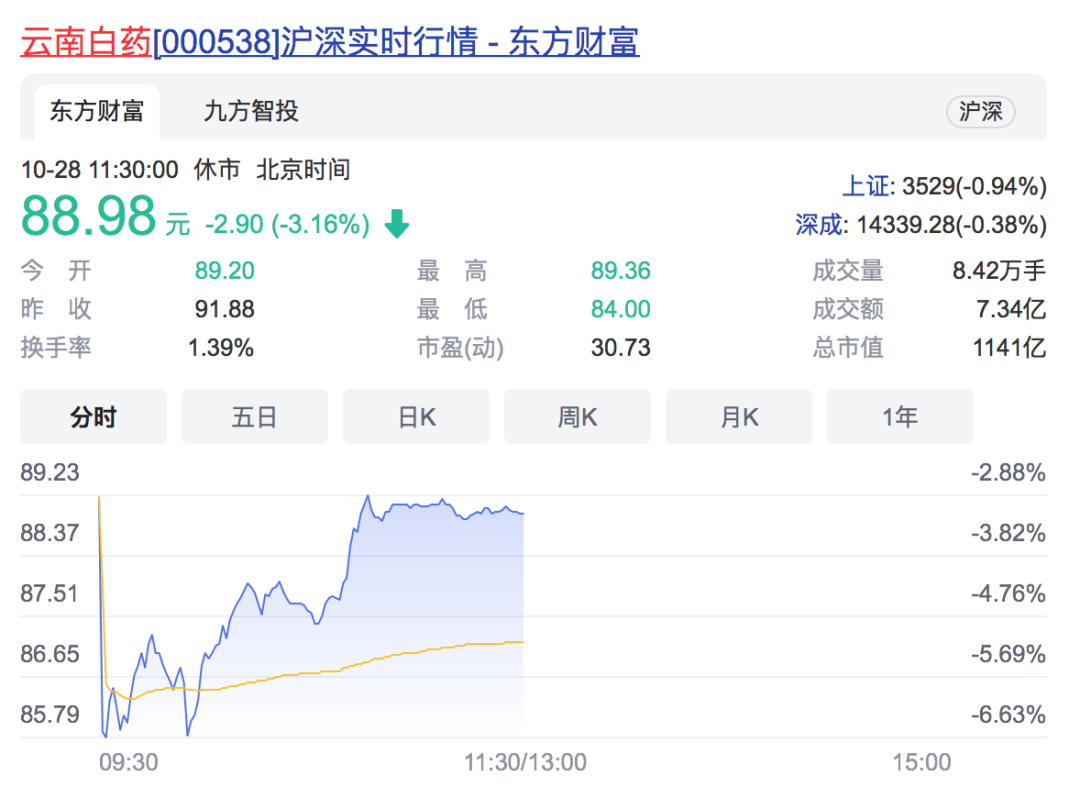Click the 昨收 field label
Screen dimensions: 1080x787
pos(56,309)
